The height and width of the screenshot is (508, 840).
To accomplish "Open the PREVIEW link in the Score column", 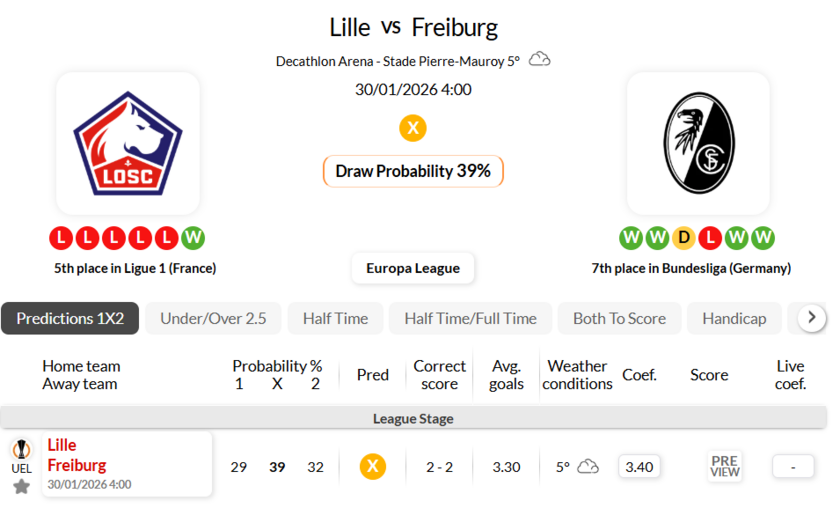I will click(x=725, y=466).
